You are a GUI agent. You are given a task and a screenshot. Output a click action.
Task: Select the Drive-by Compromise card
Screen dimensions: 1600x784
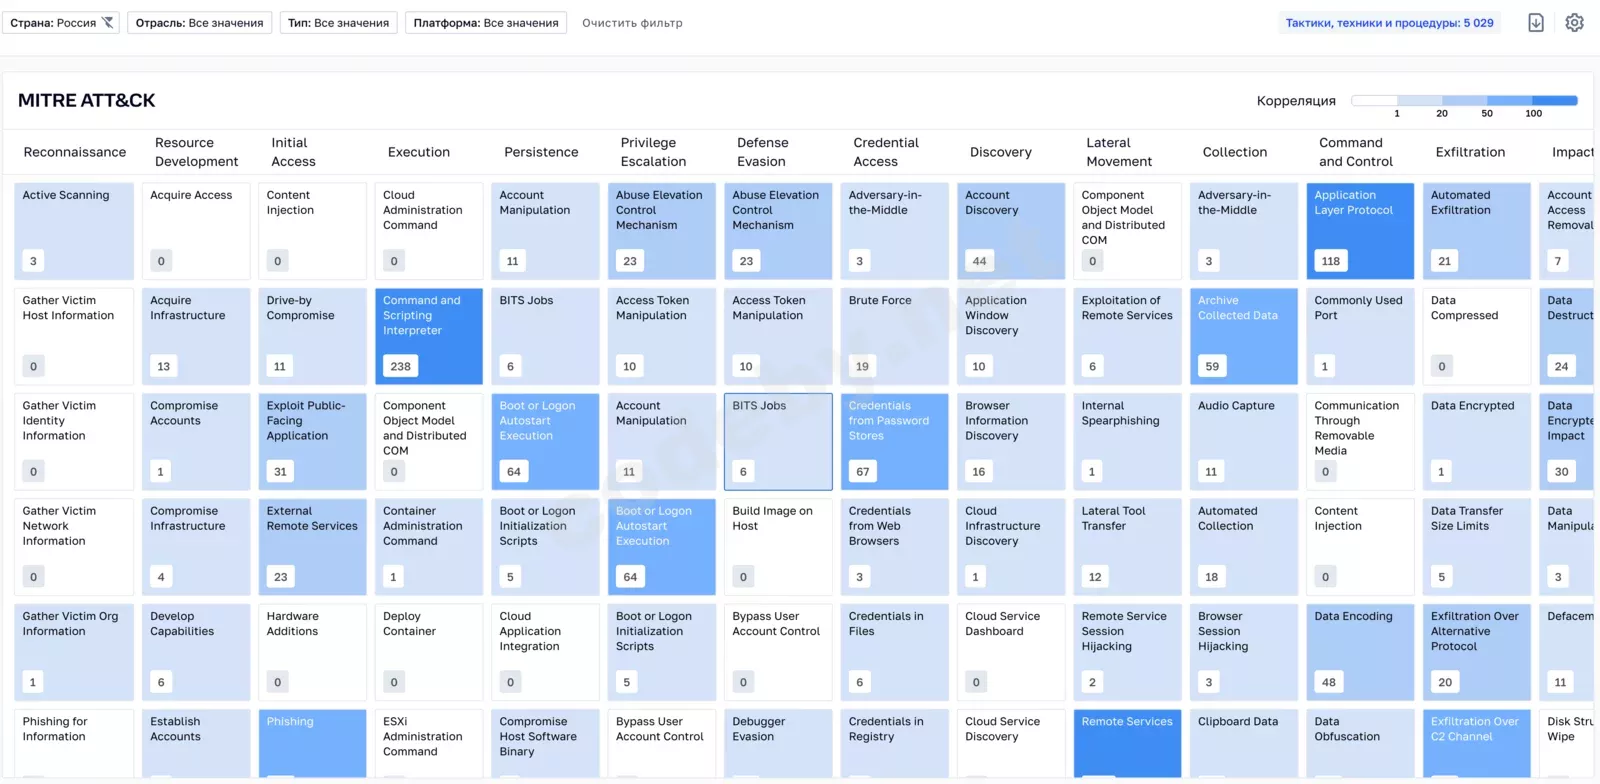(312, 336)
